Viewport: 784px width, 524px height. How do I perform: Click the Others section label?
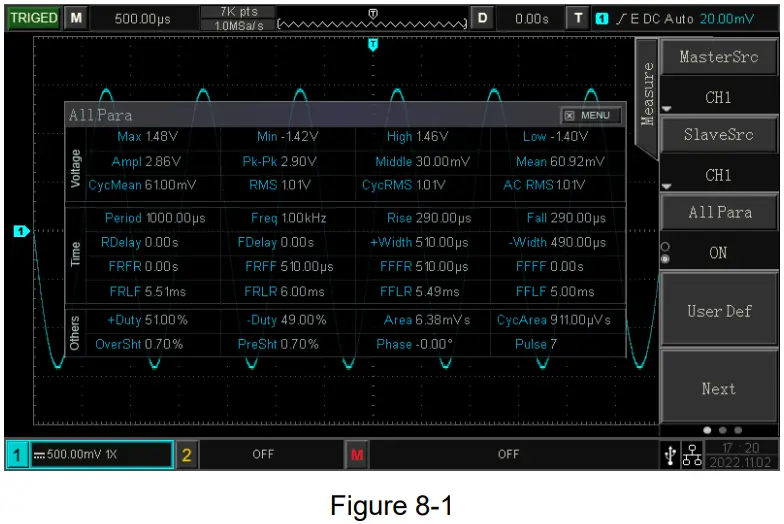(74, 333)
